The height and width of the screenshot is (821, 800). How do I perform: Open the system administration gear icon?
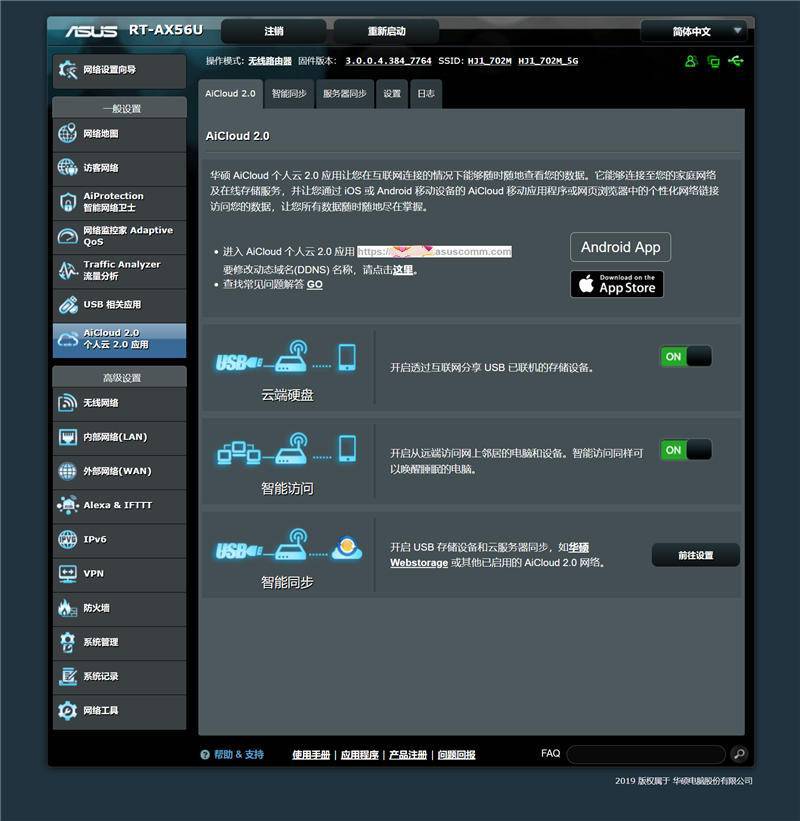(x=68, y=642)
